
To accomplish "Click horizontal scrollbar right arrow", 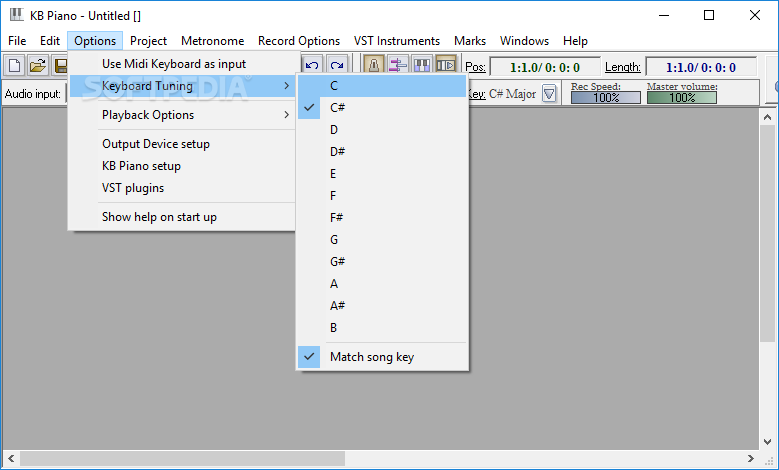I will coord(751,459).
